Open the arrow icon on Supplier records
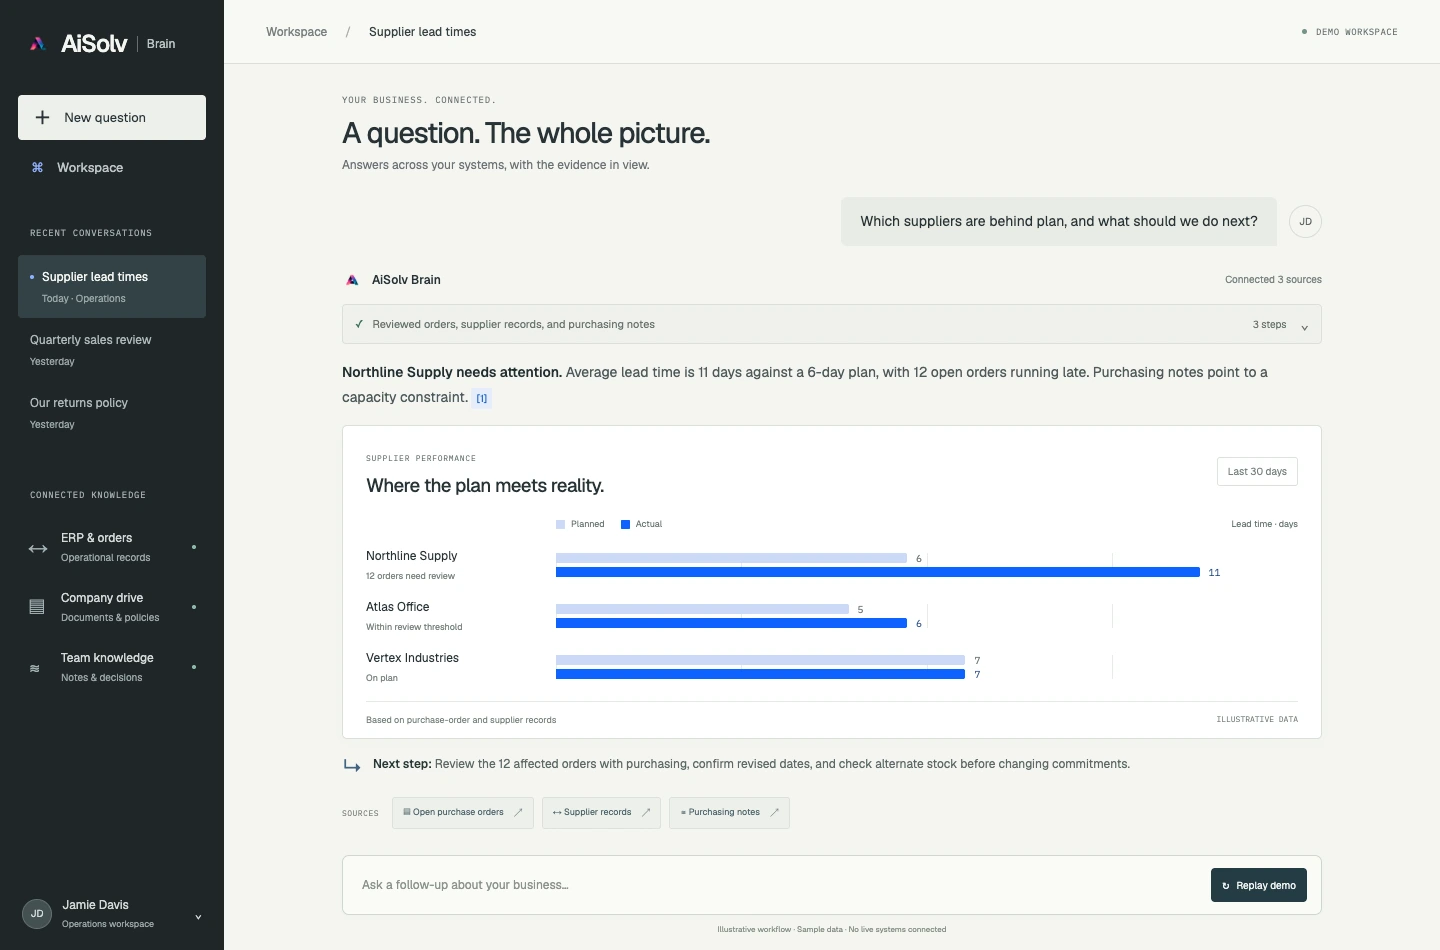 646,812
